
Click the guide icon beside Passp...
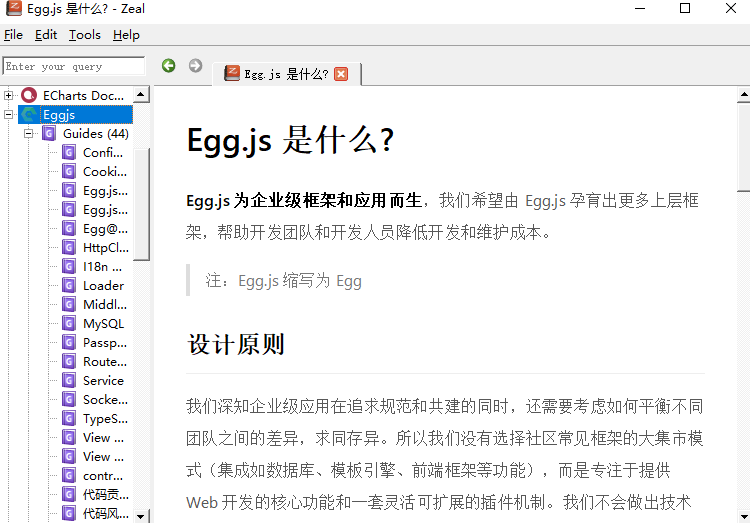tap(69, 343)
